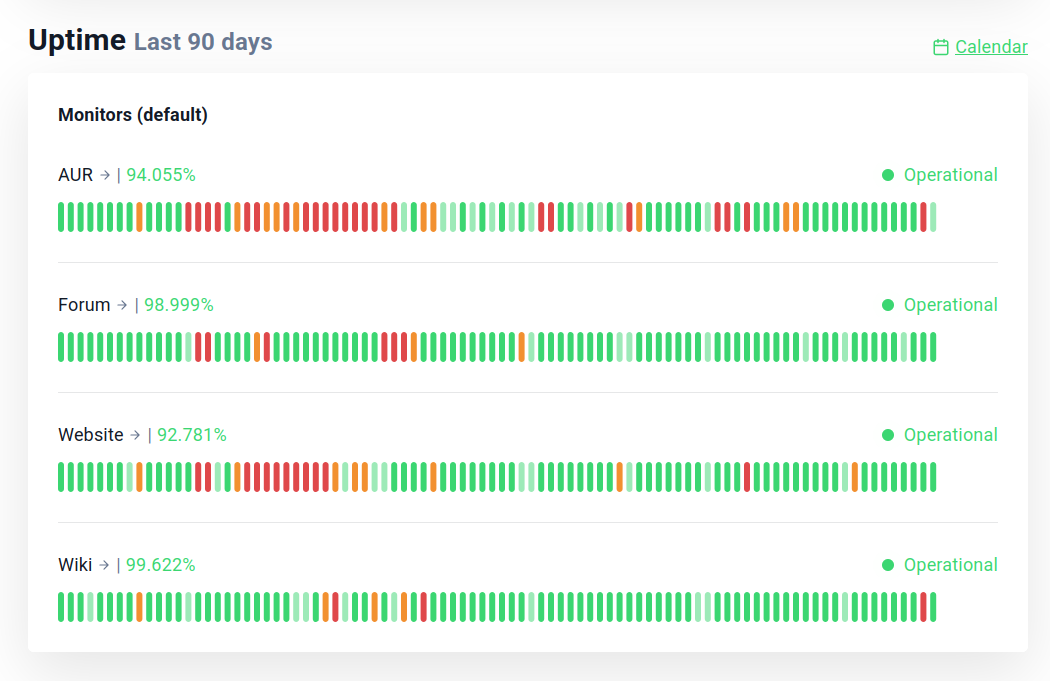Click the green status dot for Wiki
1050x681 pixels.
pos(888,565)
